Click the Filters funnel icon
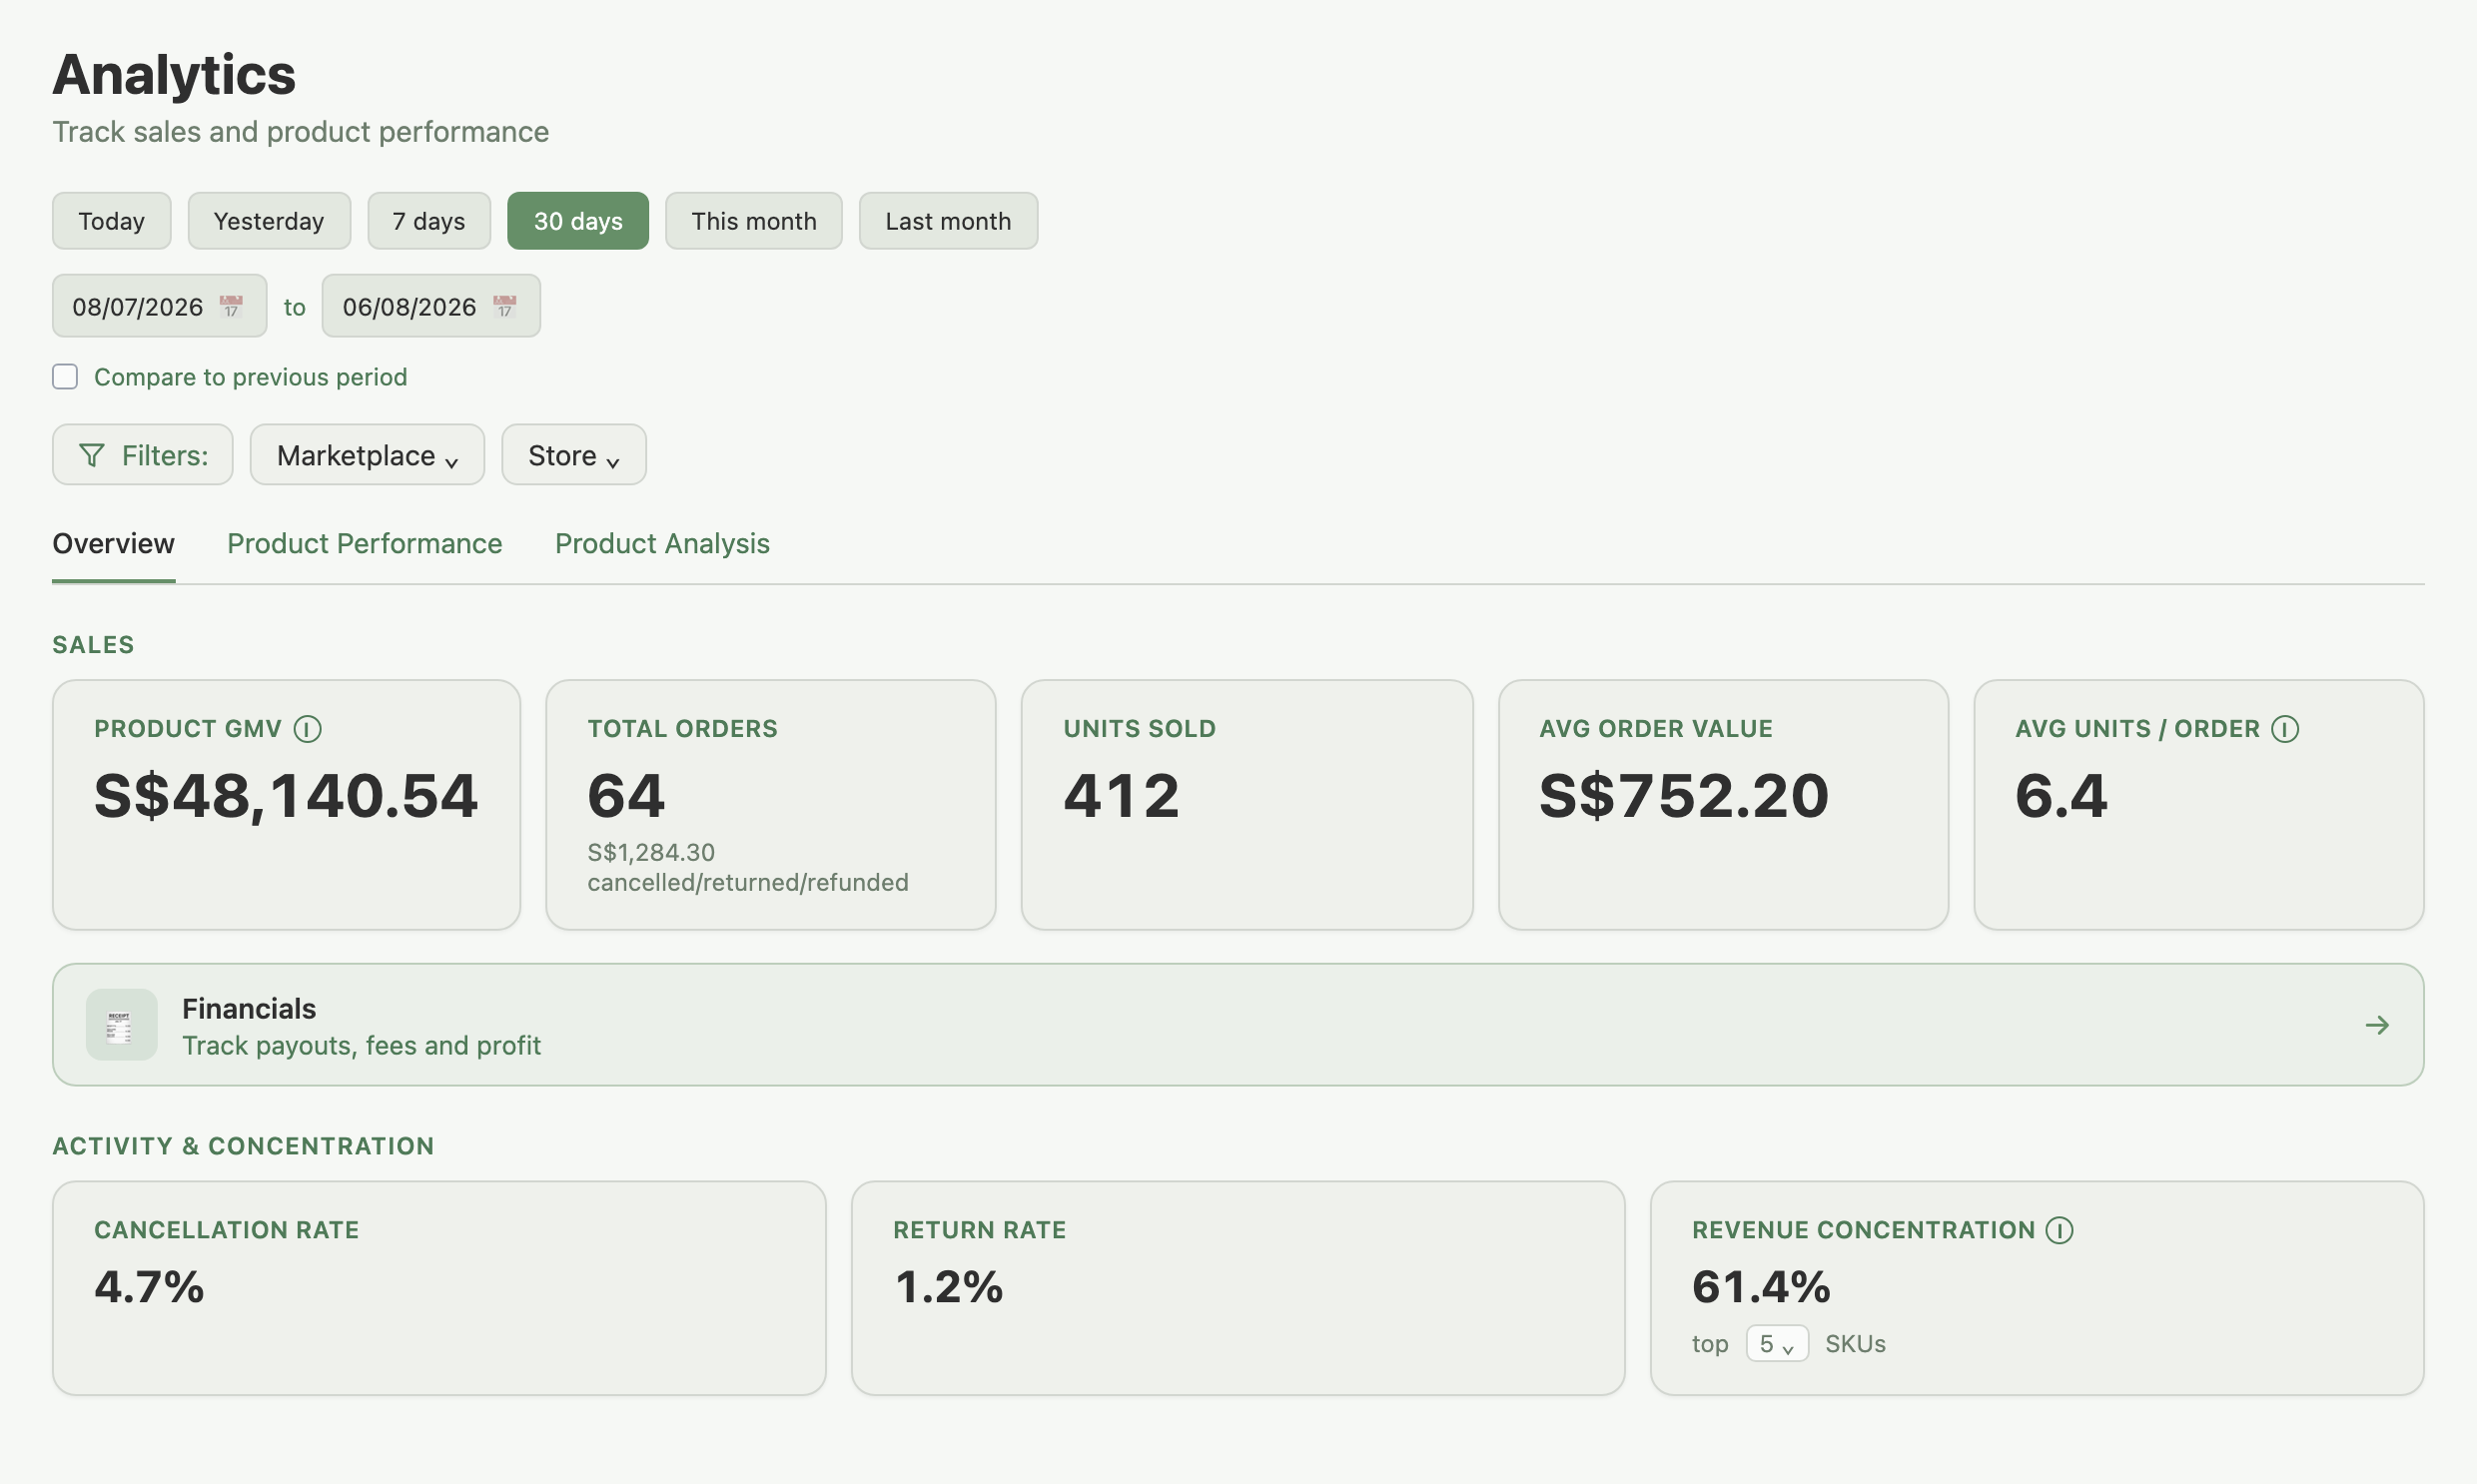The width and height of the screenshot is (2477, 1484). 91,456
